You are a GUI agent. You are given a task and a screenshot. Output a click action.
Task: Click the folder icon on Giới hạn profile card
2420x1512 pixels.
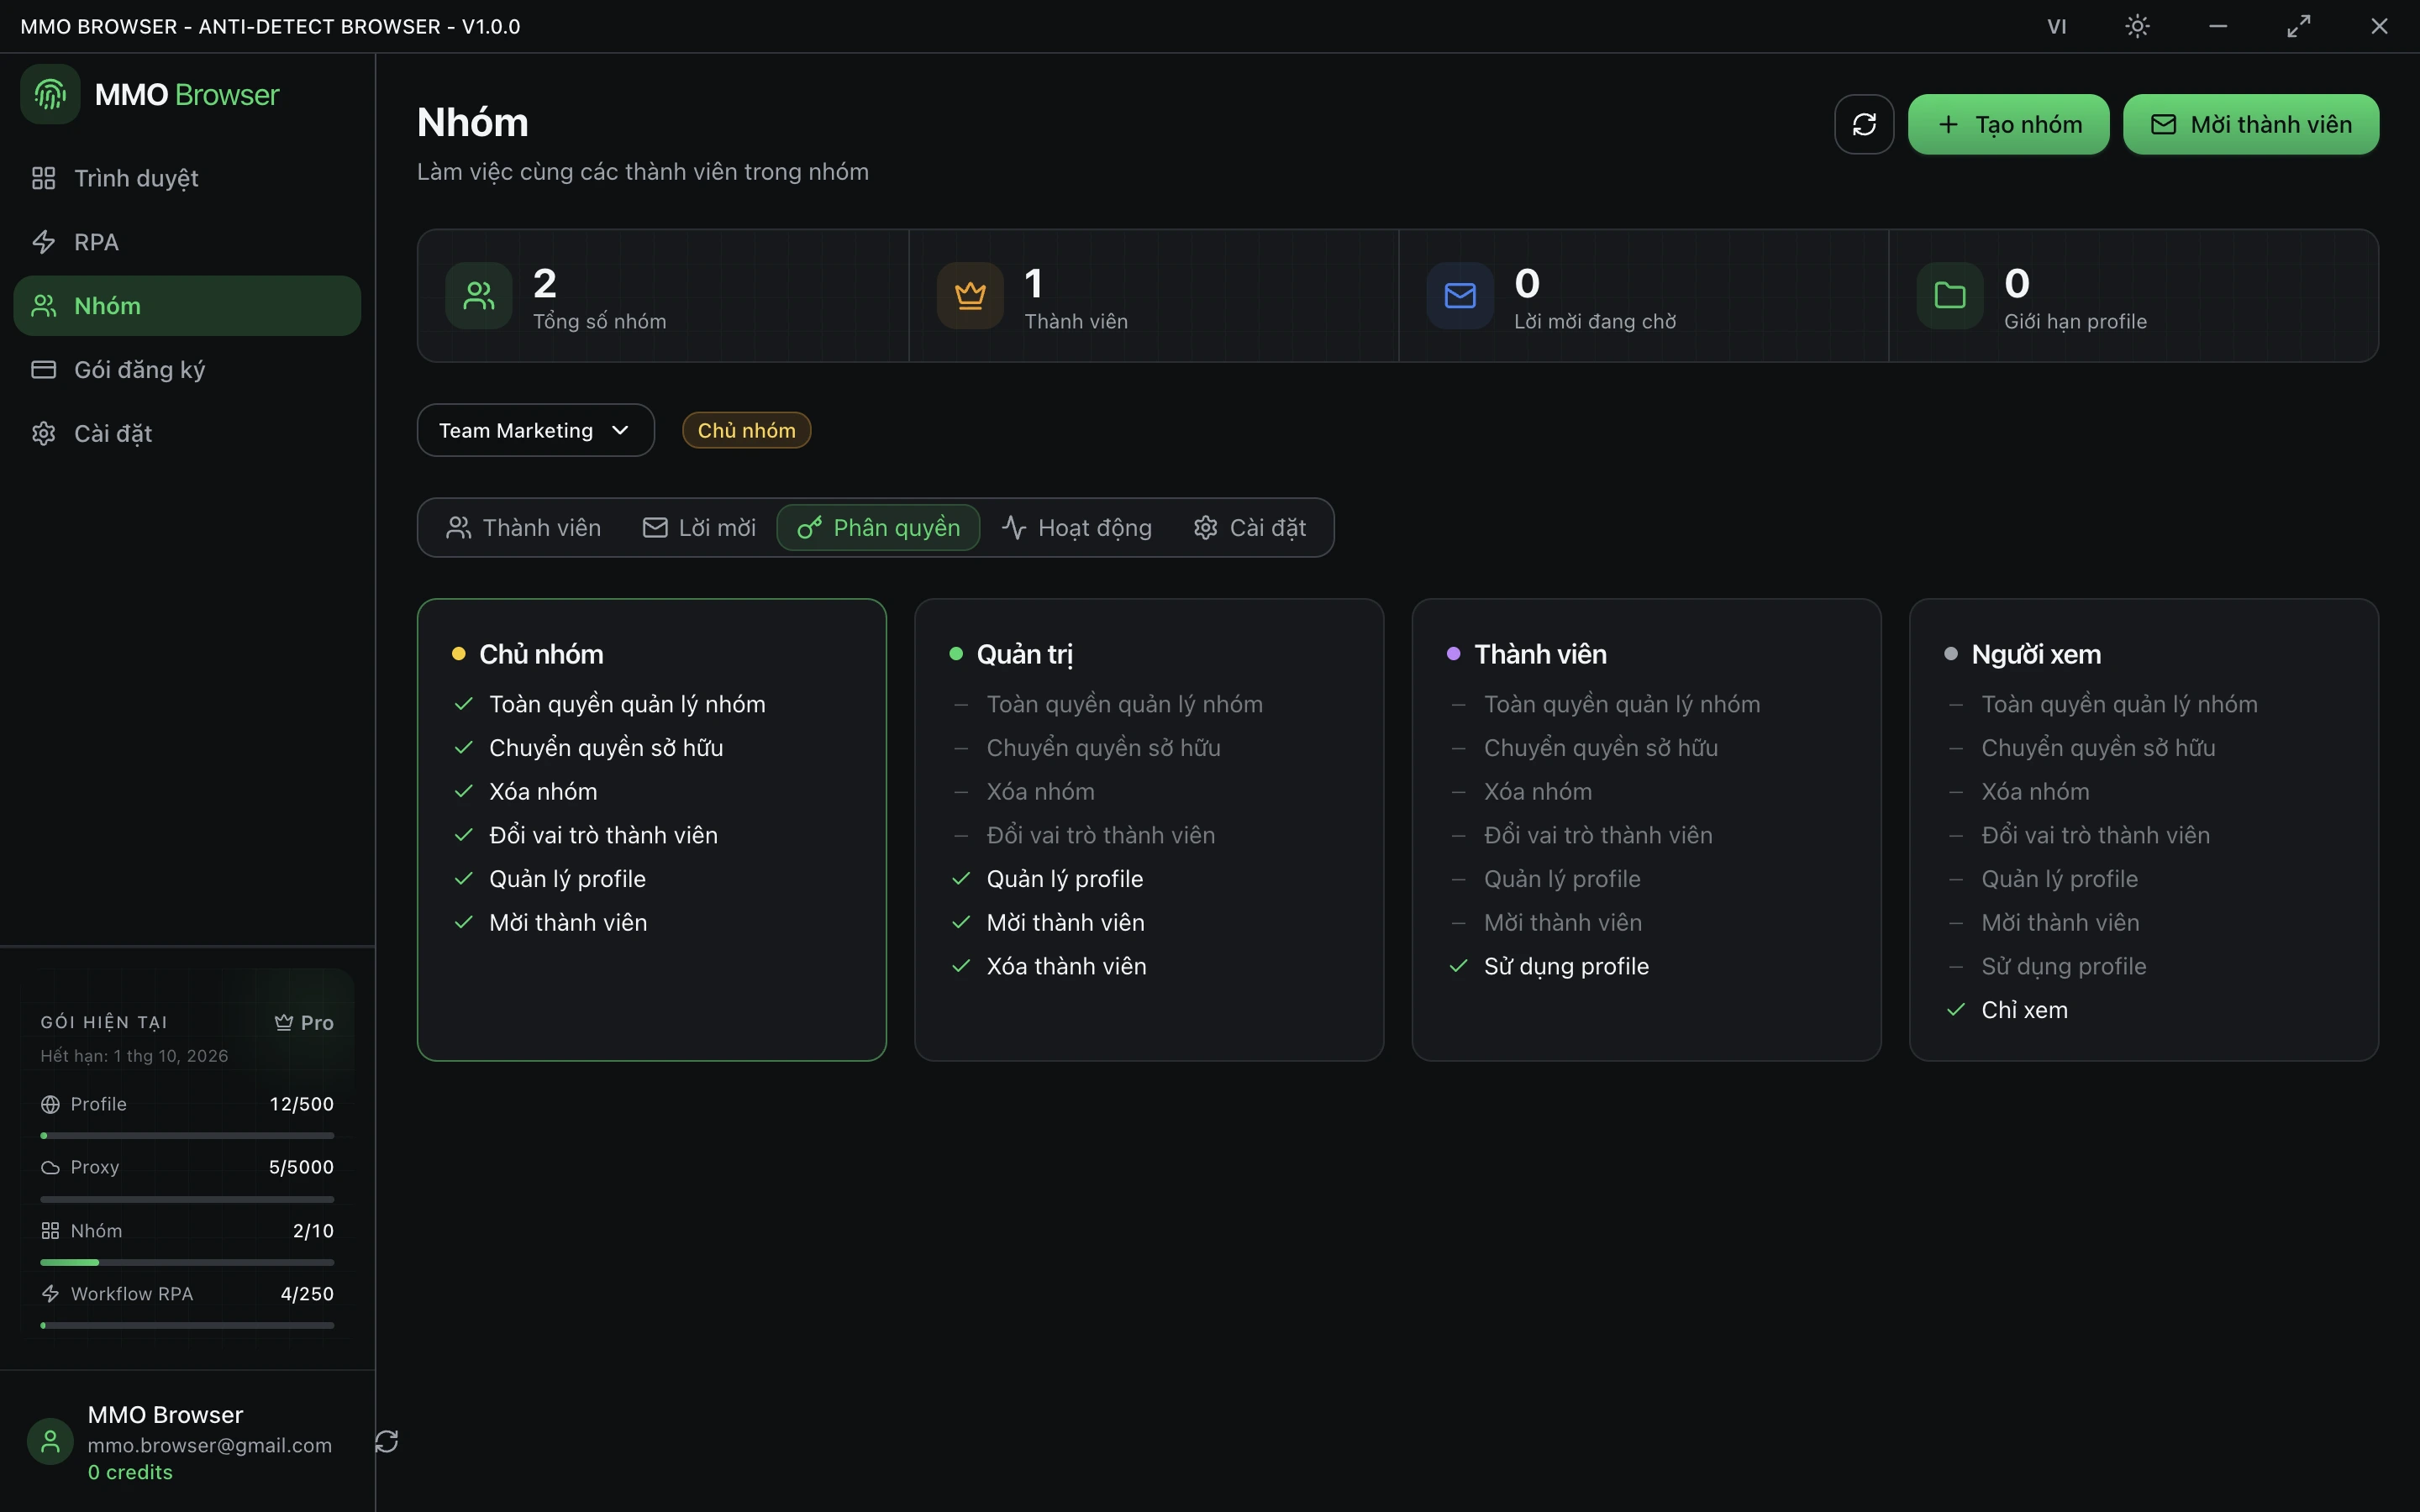point(1950,295)
